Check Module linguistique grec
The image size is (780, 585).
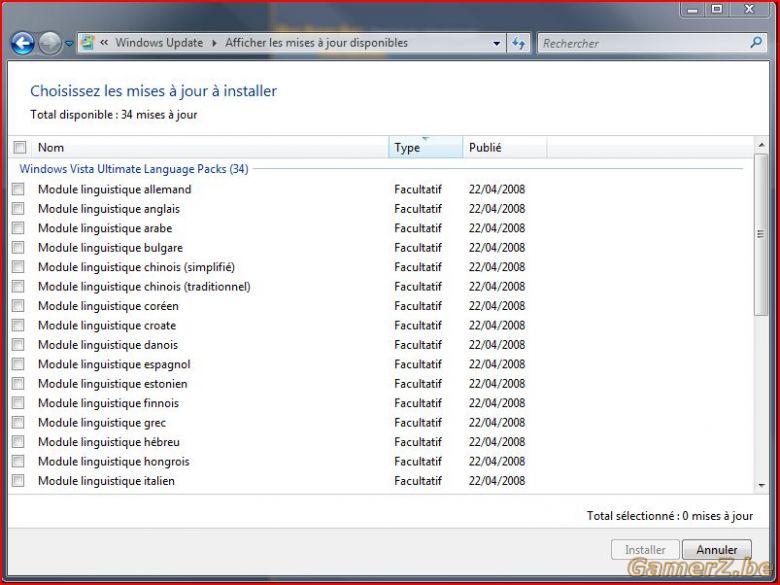pos(18,422)
